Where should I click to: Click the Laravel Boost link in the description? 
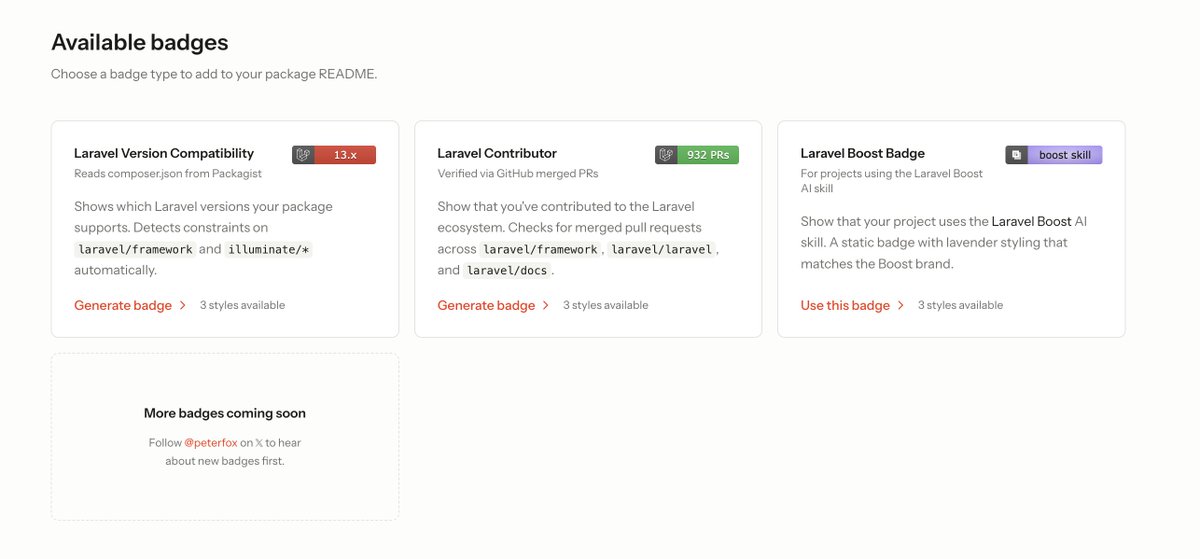tap(1031, 221)
